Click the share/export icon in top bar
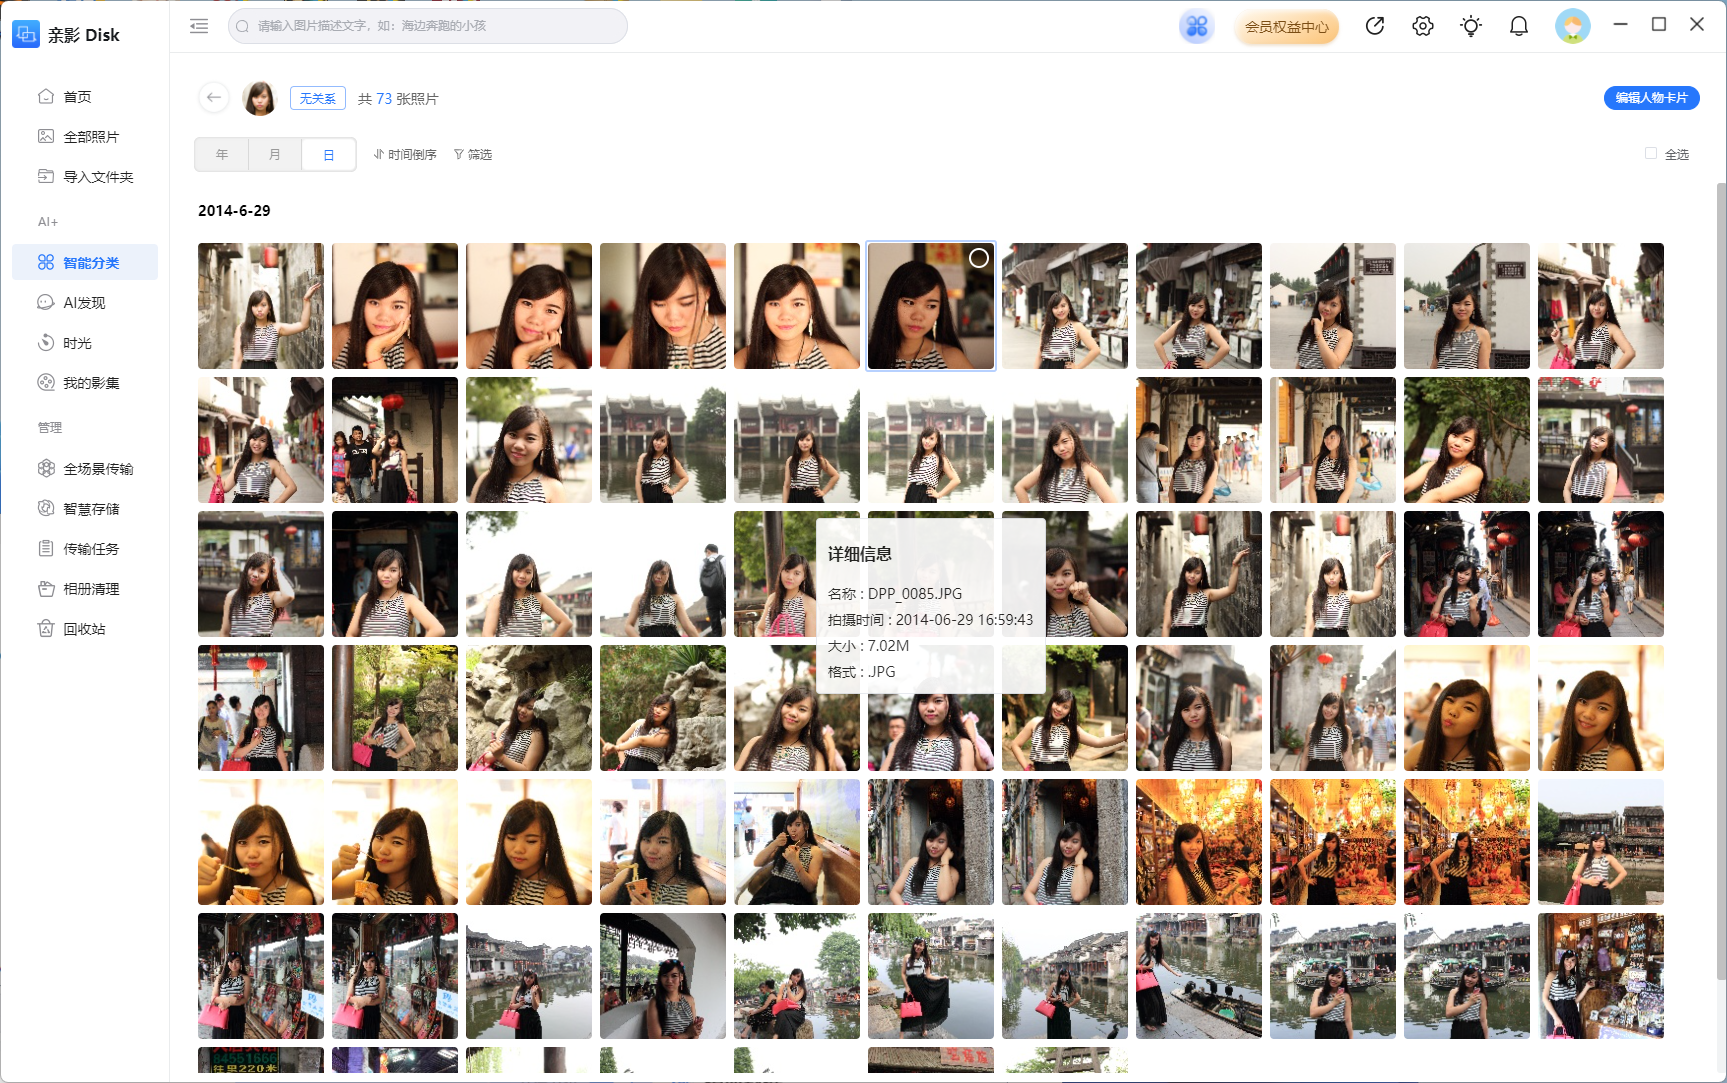The height and width of the screenshot is (1083, 1727). click(1375, 26)
